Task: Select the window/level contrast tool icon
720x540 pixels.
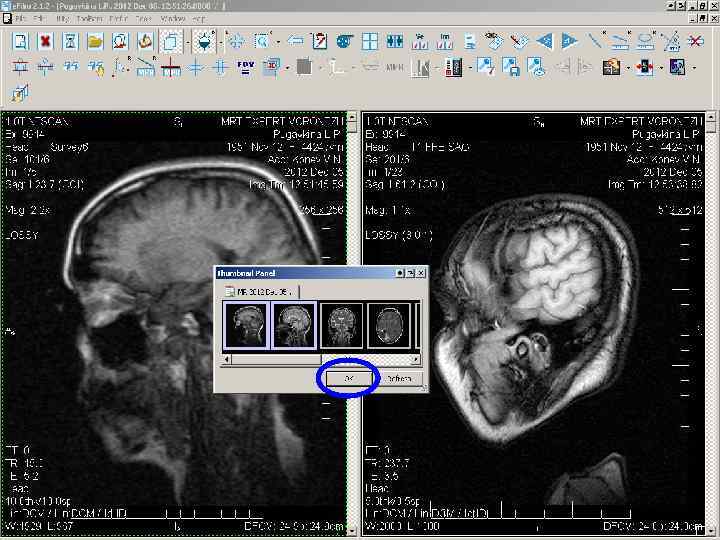Action: [x=204, y=42]
